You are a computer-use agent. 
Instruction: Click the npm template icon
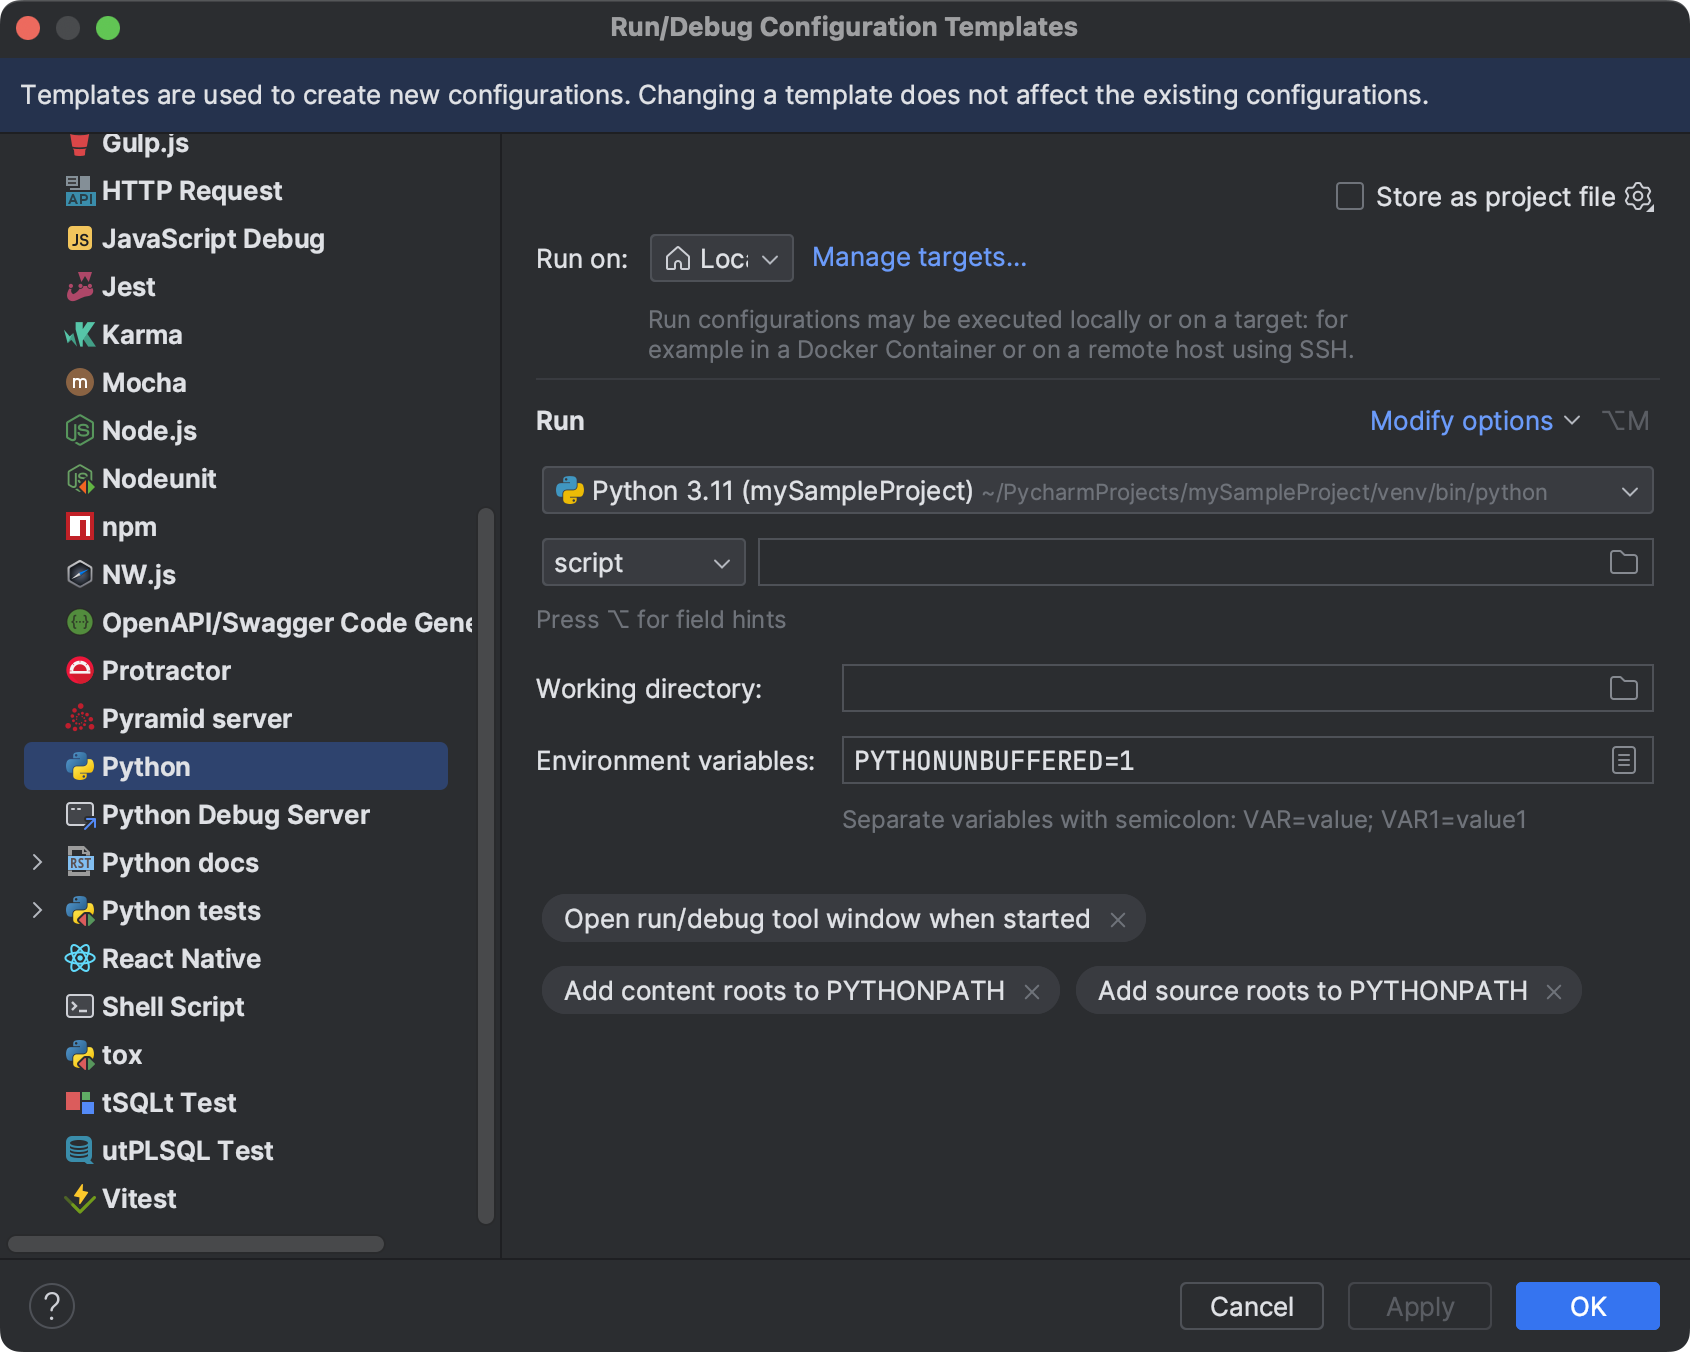[x=80, y=526]
